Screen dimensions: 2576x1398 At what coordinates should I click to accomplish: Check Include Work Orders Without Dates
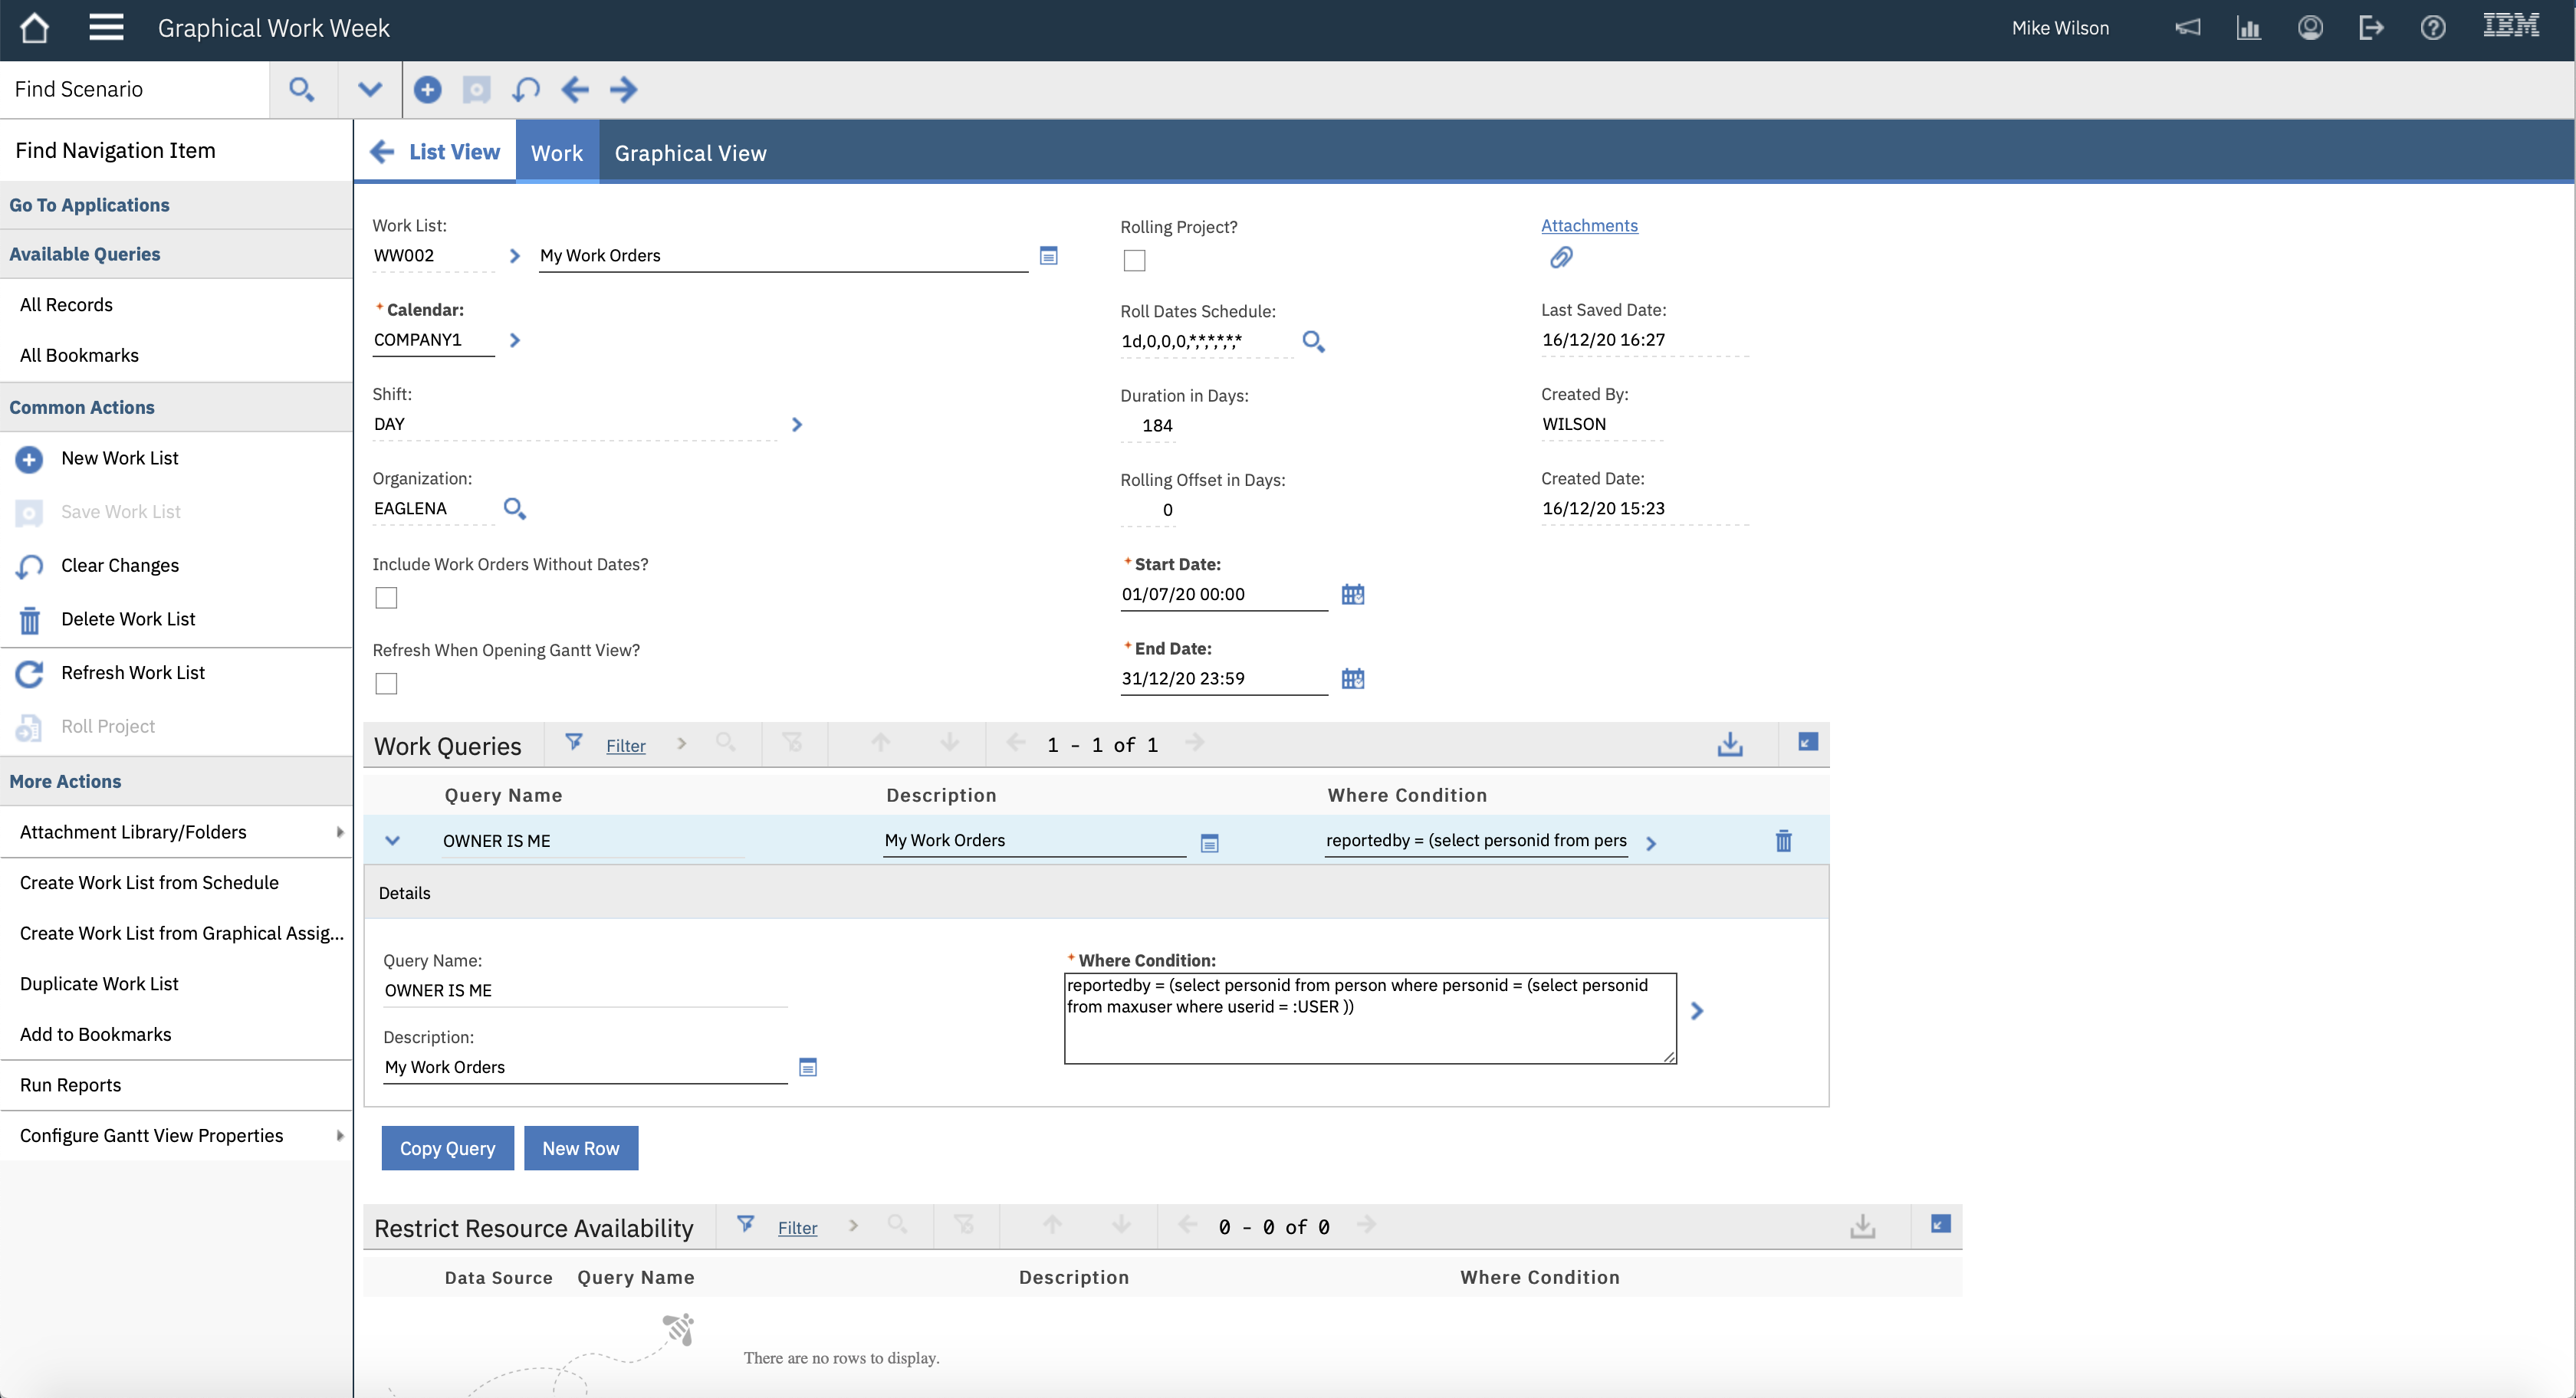[386, 597]
